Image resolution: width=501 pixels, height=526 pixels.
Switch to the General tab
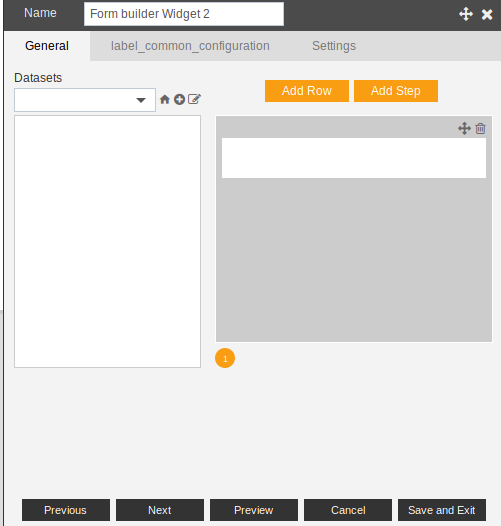pos(47,46)
